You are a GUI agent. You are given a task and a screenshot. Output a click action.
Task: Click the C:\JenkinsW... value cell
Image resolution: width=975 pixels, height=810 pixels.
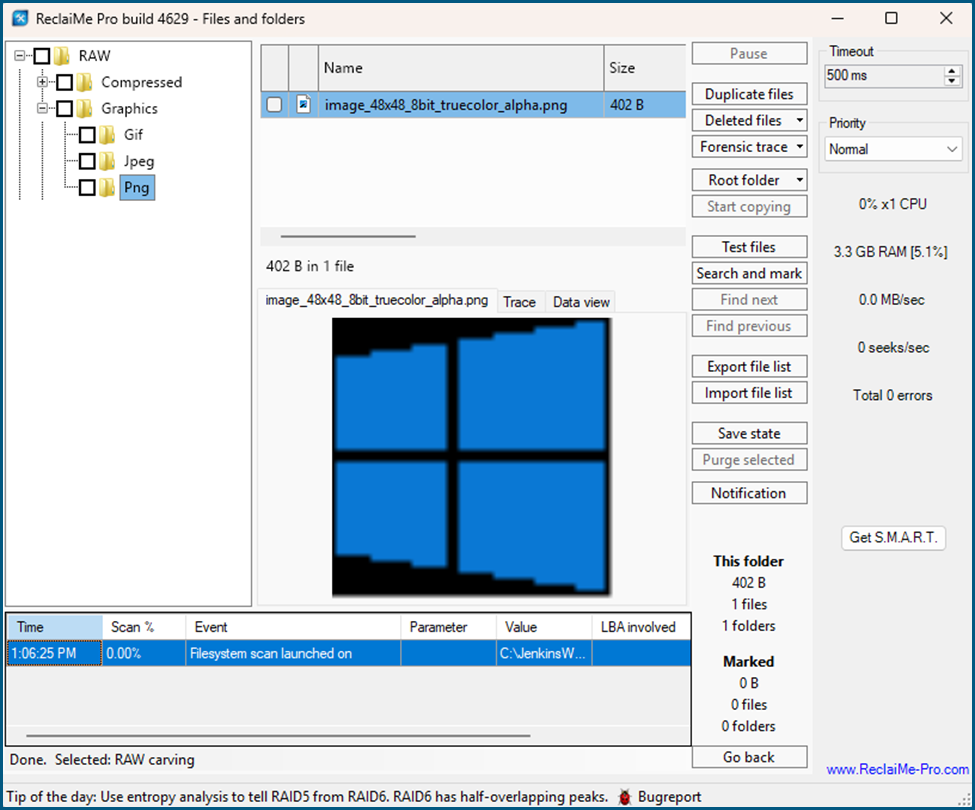(x=544, y=653)
